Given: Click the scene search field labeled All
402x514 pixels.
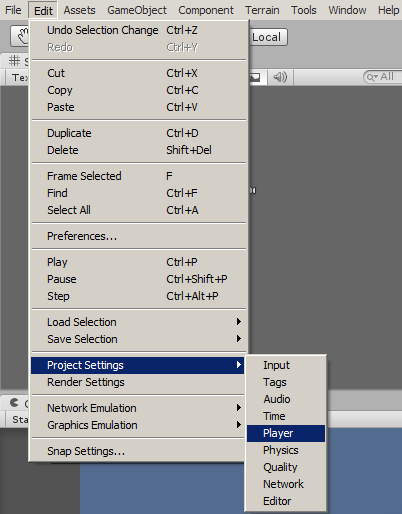Looking at the screenshot, I should (383, 77).
